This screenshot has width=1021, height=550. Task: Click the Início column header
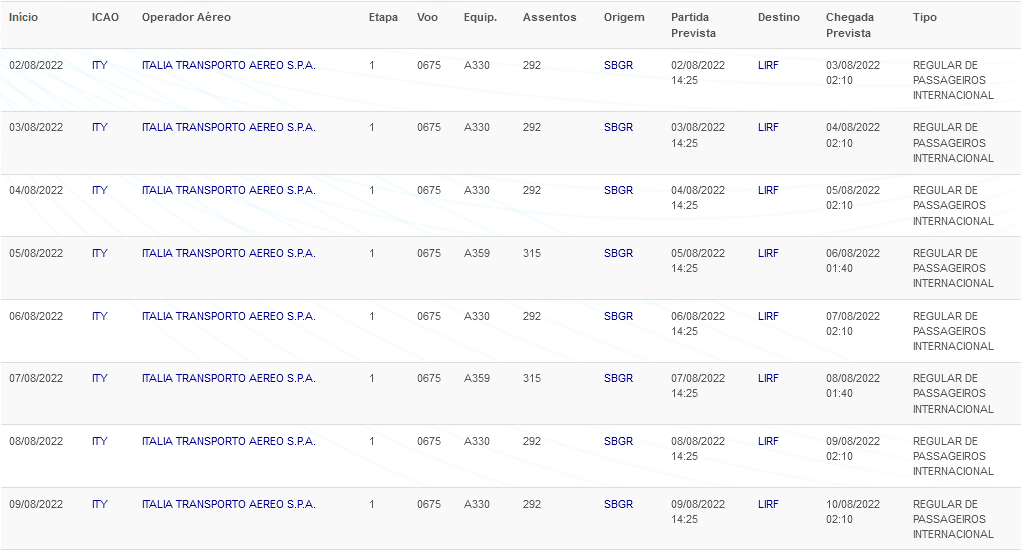coord(23,18)
